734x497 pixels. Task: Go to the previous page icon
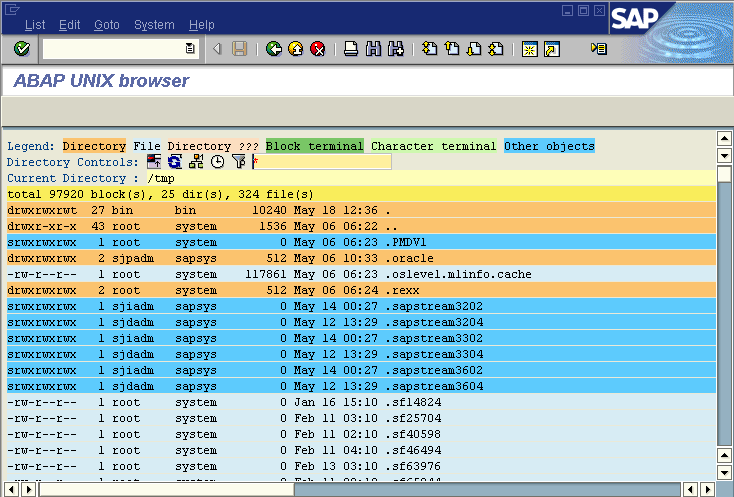click(452, 49)
